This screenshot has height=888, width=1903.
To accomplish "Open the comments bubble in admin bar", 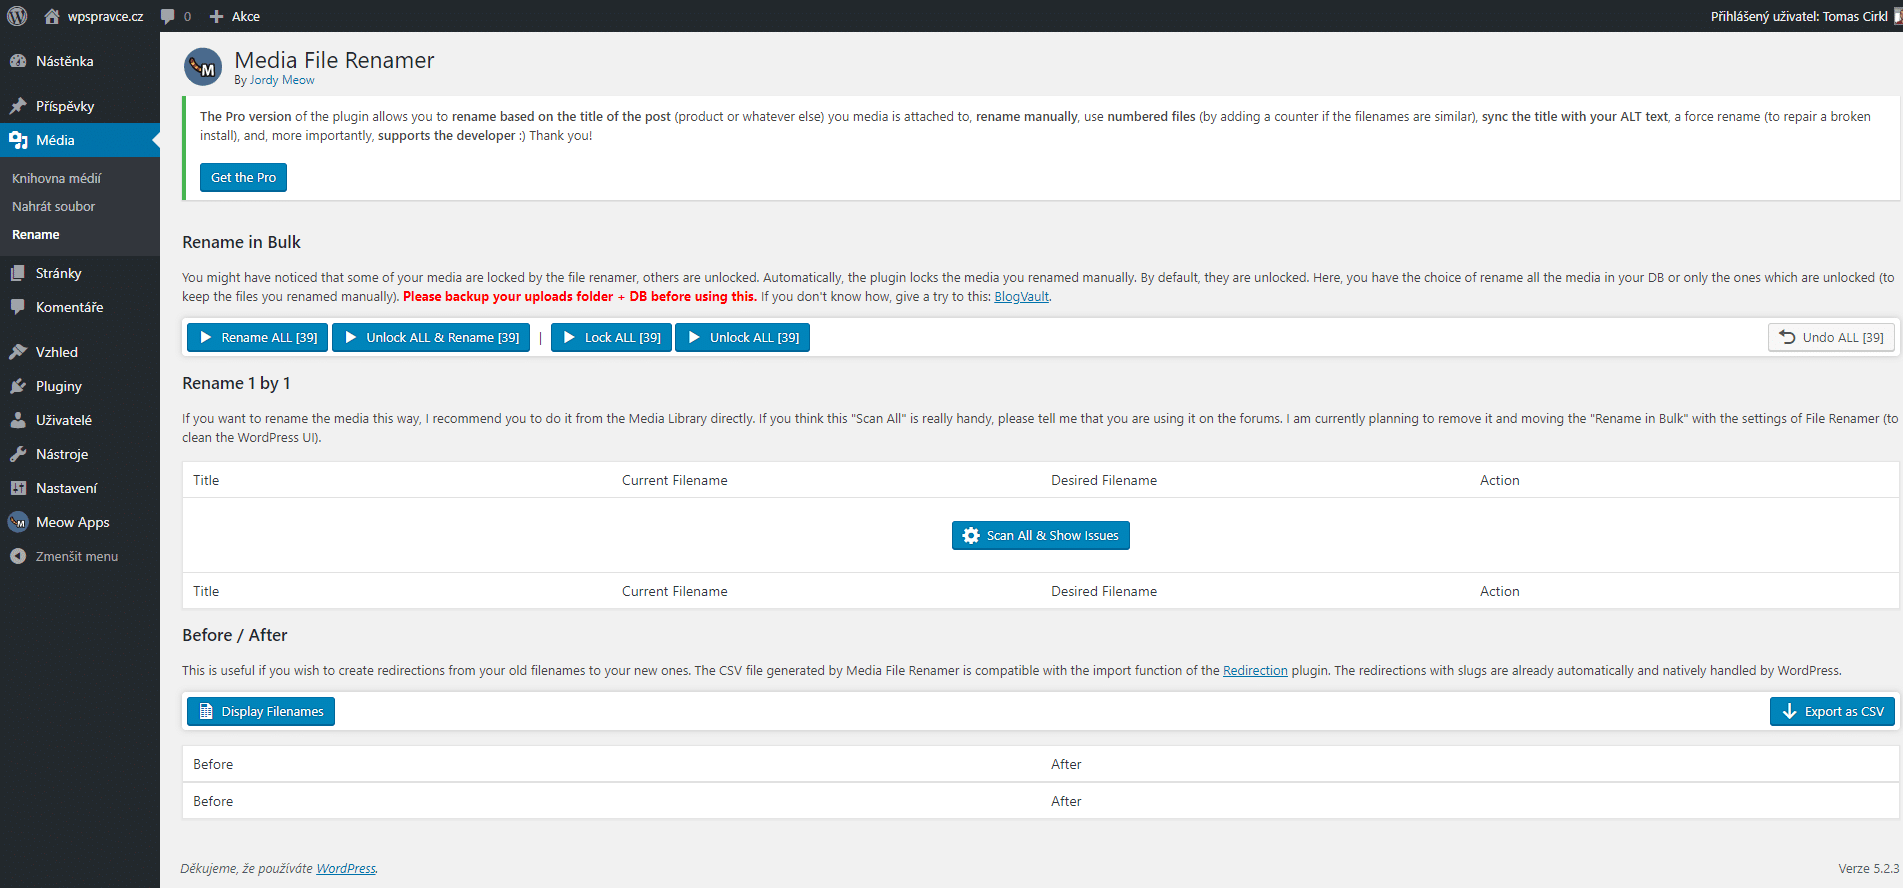I will 176,16.
